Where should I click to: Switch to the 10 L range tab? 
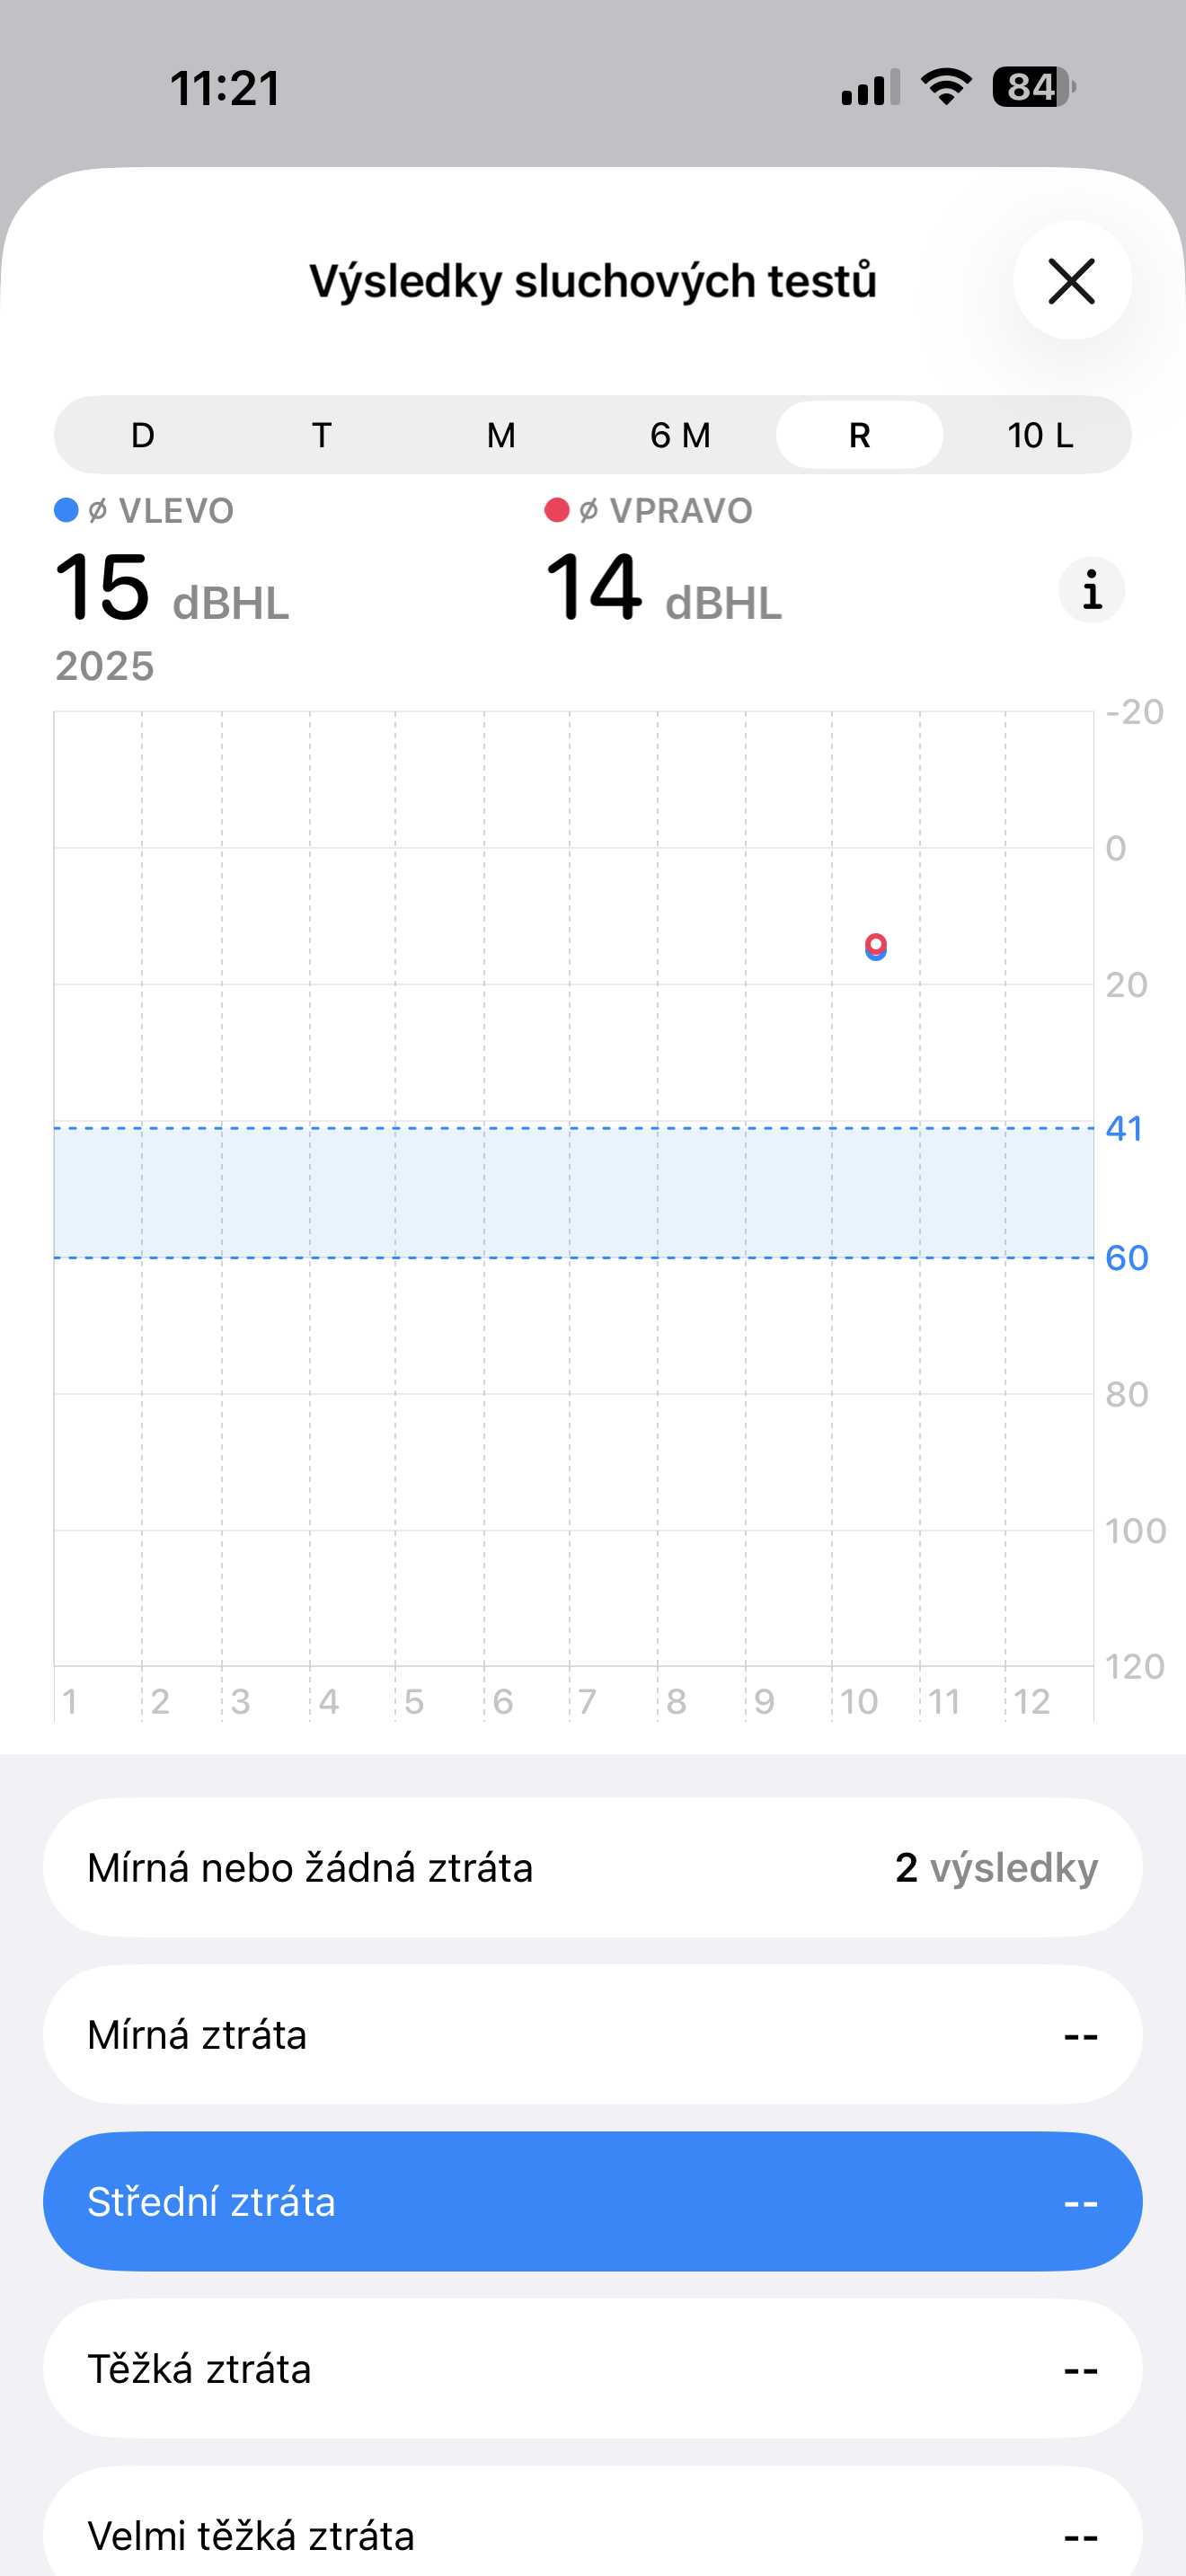pyautogui.click(x=1039, y=436)
